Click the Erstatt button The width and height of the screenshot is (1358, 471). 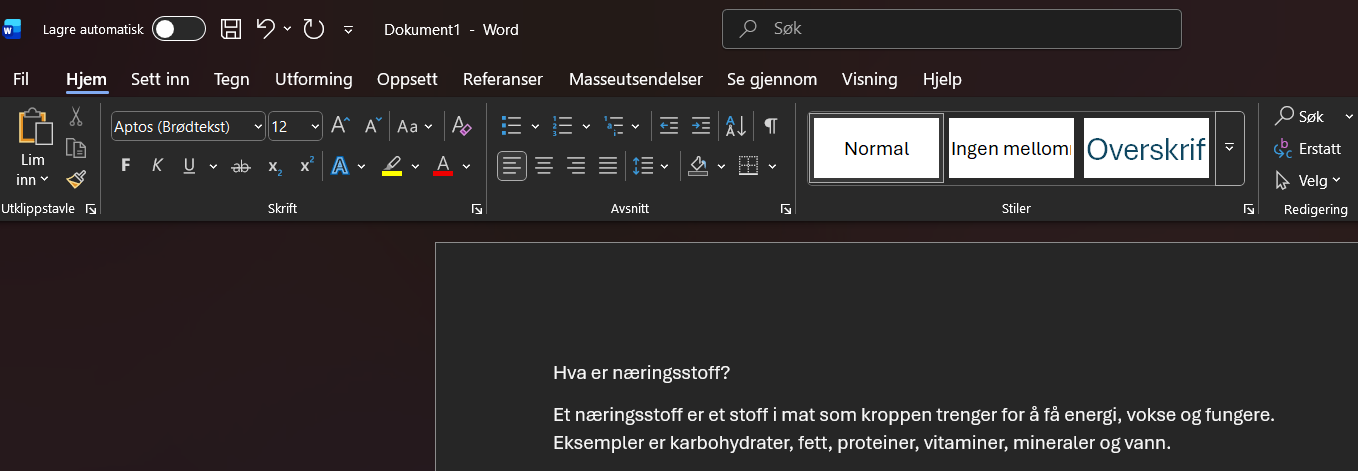click(1309, 148)
